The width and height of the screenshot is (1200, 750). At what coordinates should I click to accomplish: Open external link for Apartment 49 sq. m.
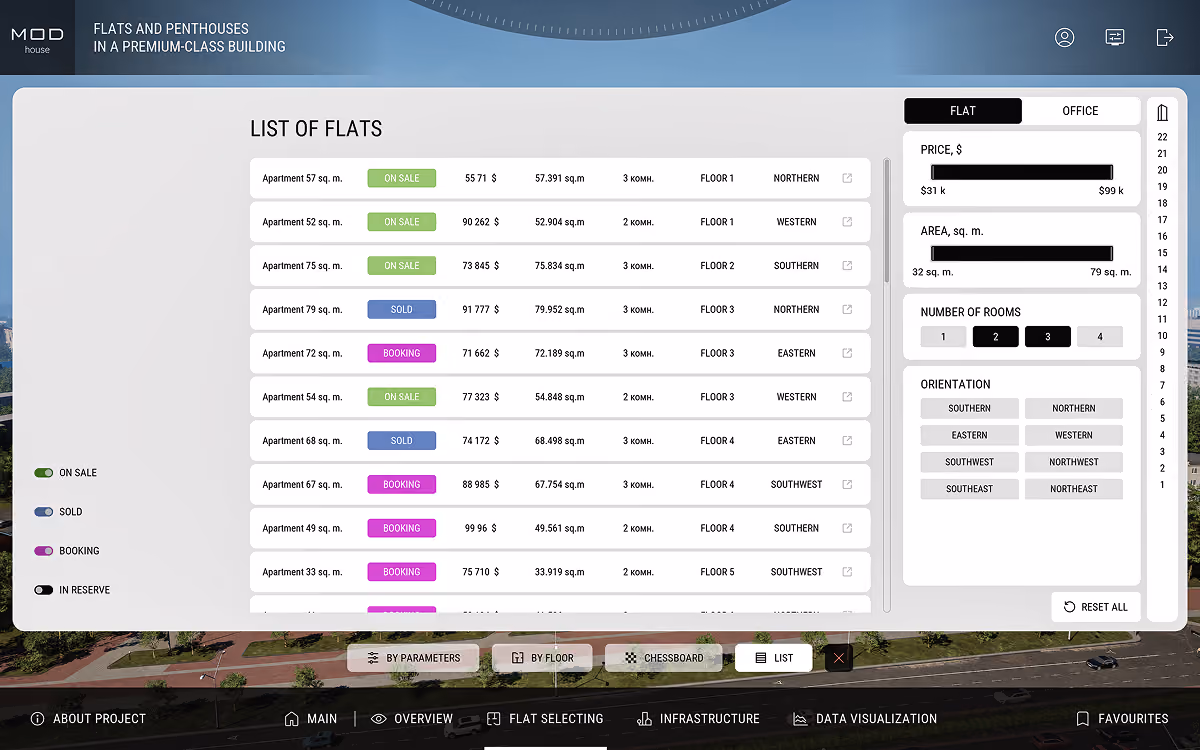(x=847, y=528)
